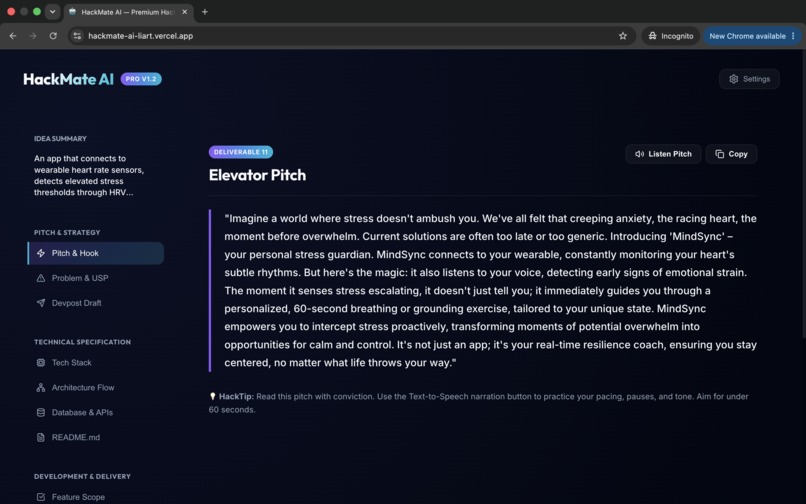This screenshot has width=806, height=504.
Task: Click the page vertical scrollbar
Action: click(x=803, y=195)
